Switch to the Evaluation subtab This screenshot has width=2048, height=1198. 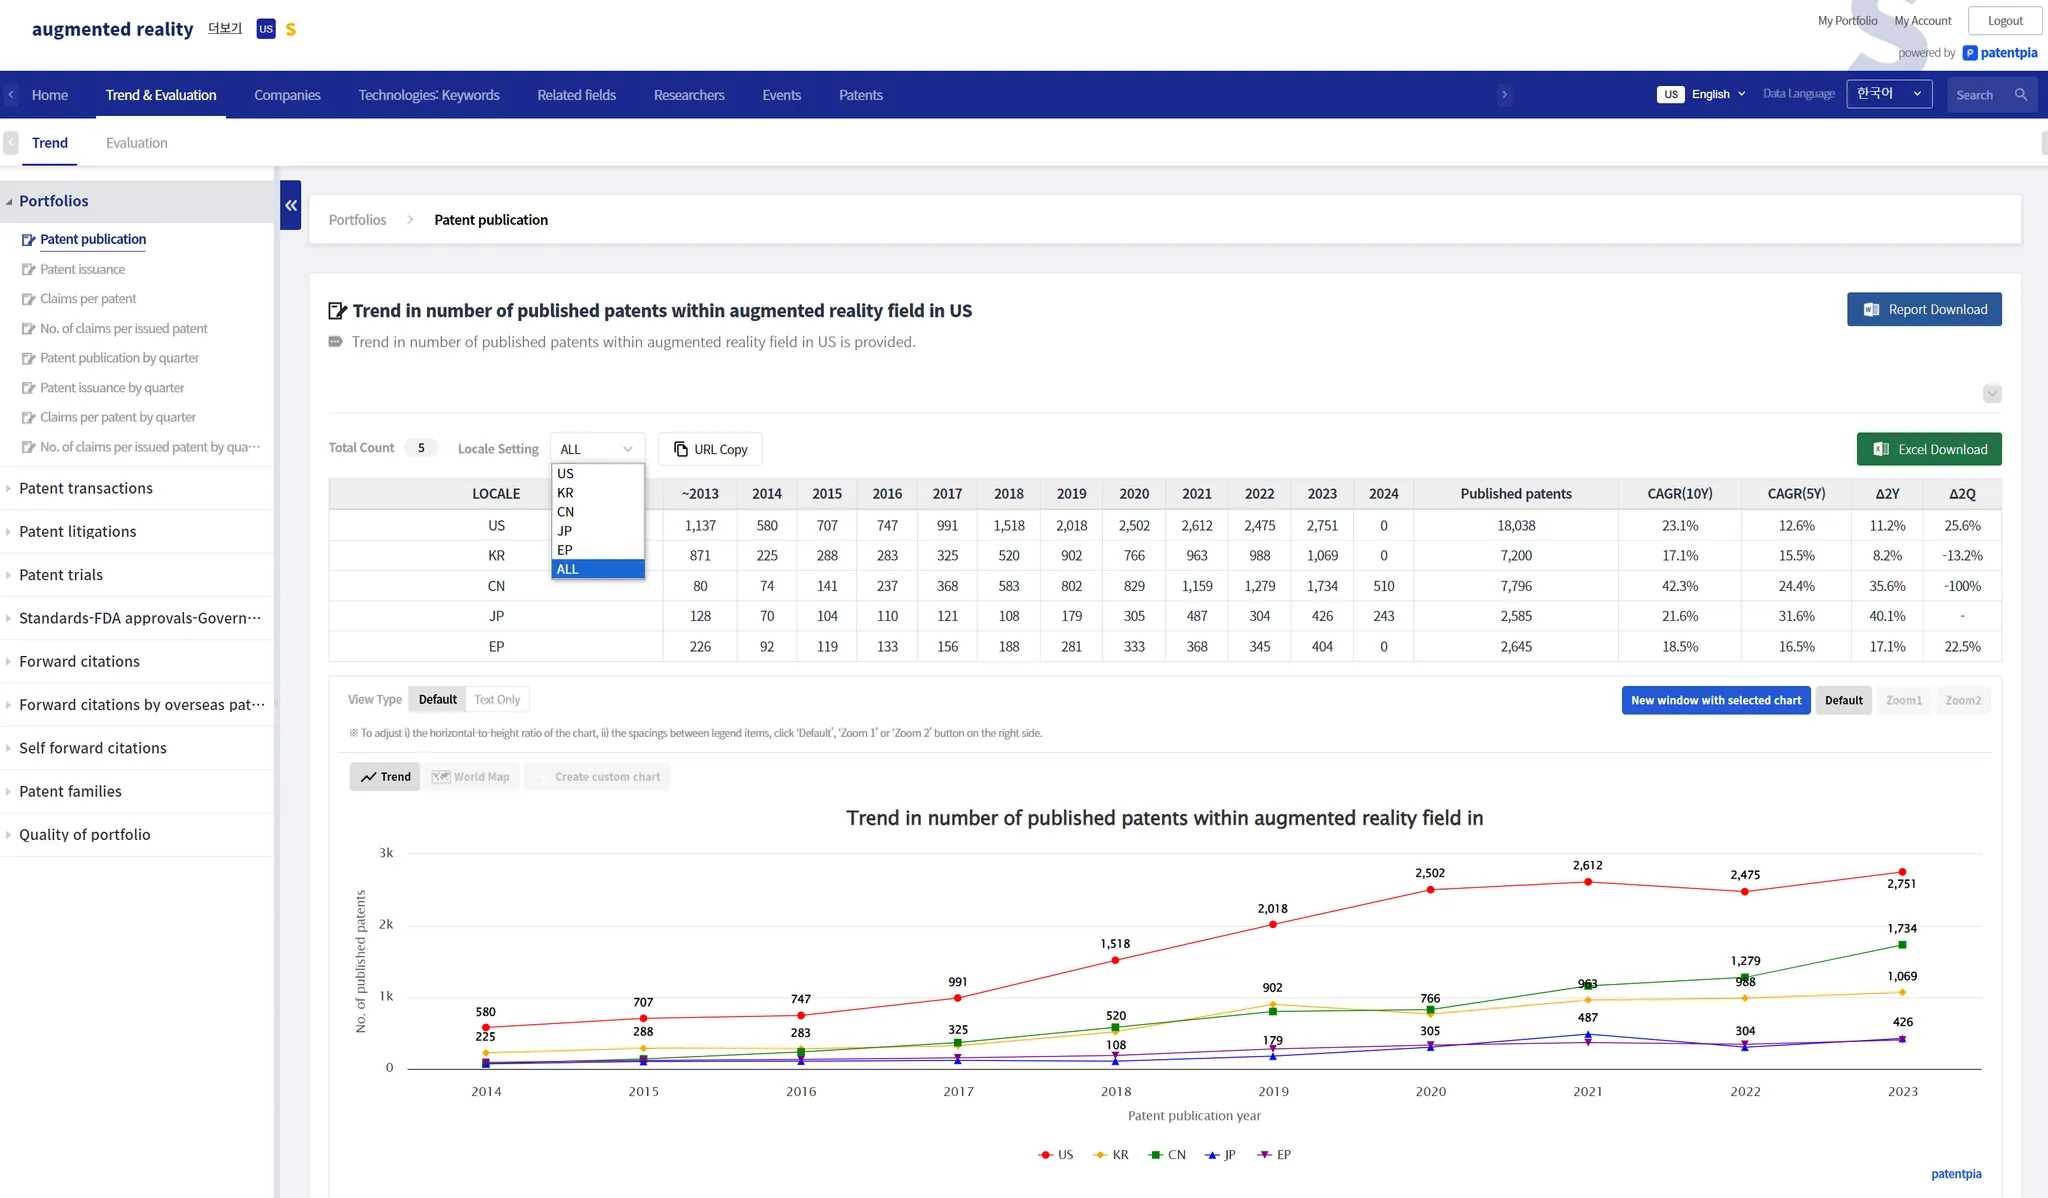tap(136, 143)
